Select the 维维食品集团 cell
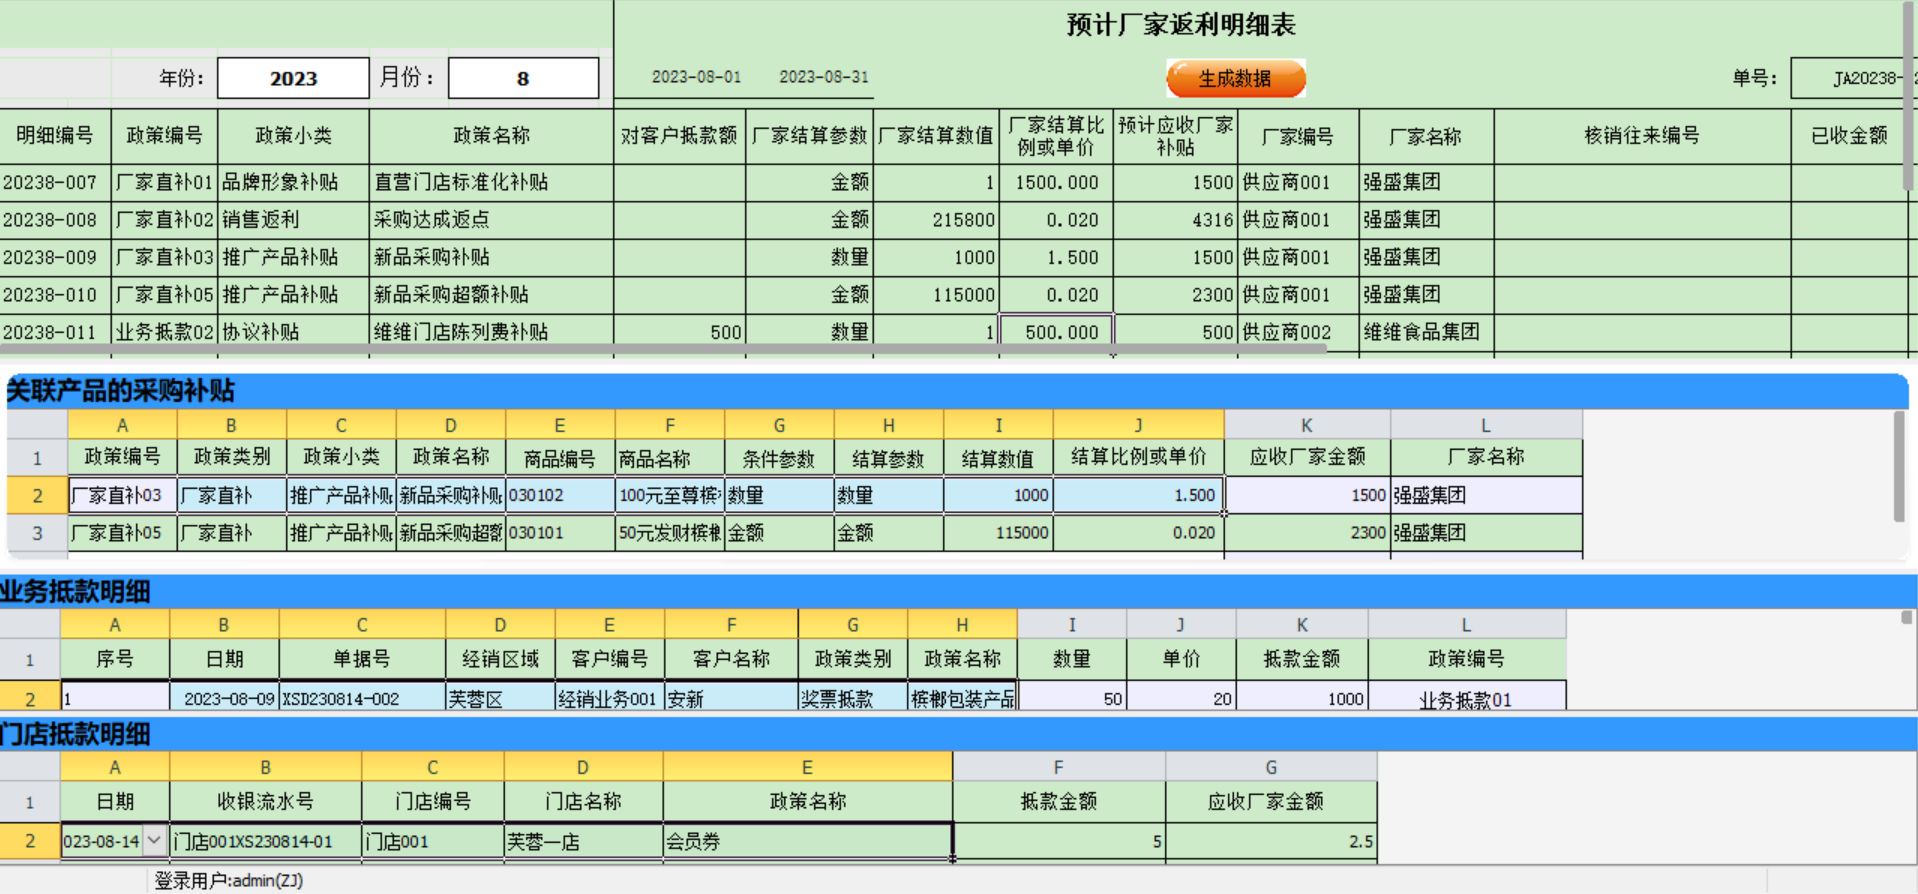This screenshot has width=1918, height=894. point(1424,332)
